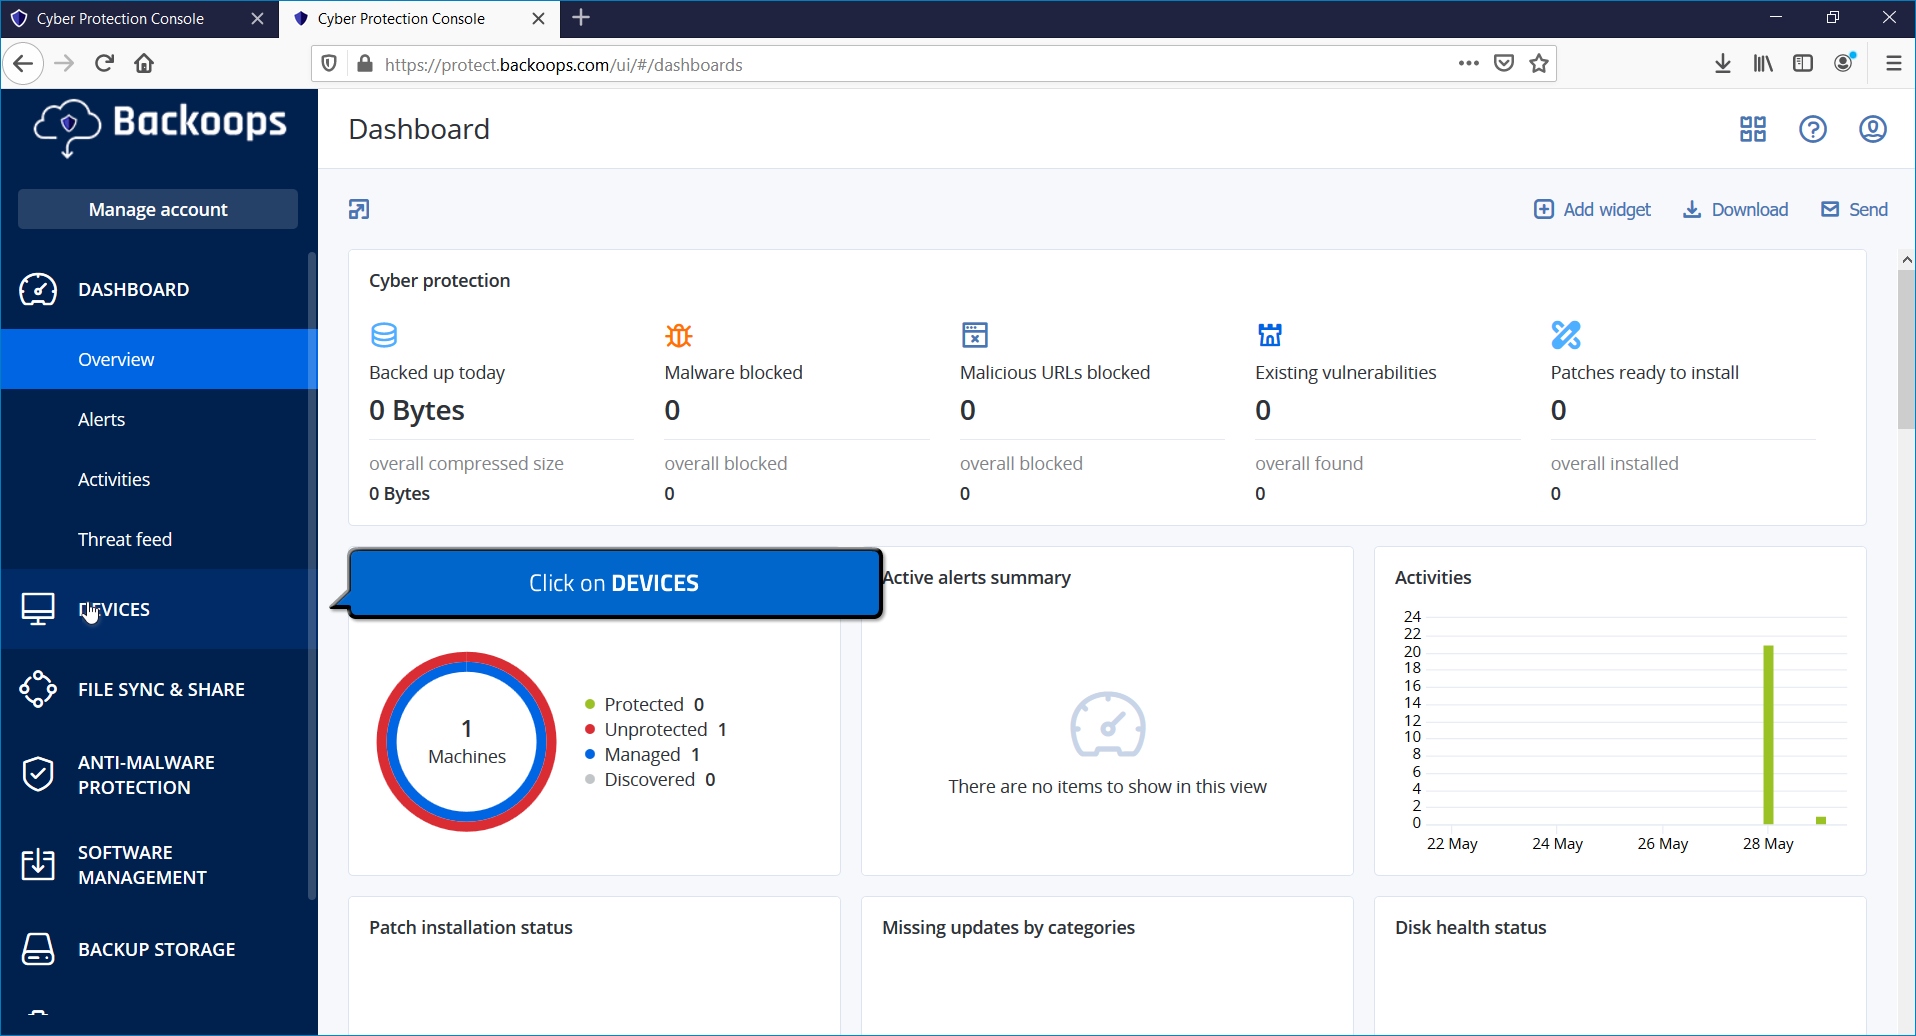Image resolution: width=1916 pixels, height=1036 pixels.
Task: Click the Backup Storage drive icon
Action: [x=38, y=949]
